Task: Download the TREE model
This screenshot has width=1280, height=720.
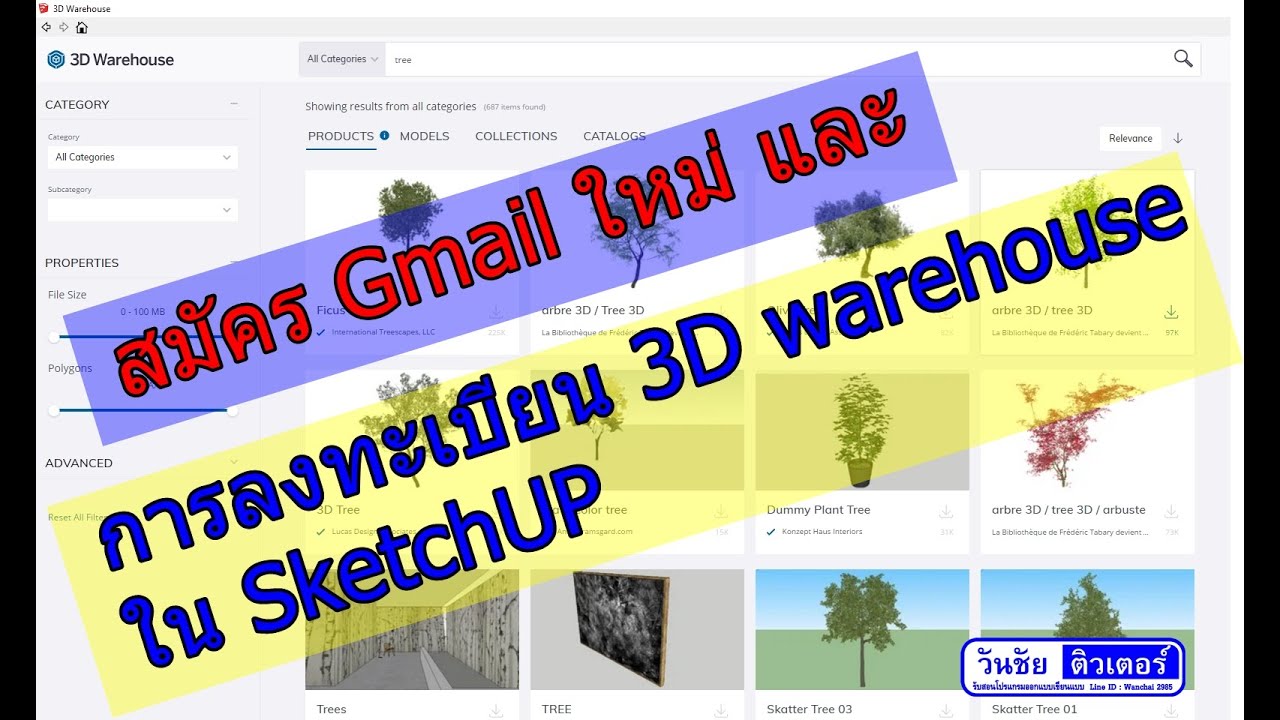Action: tap(721, 711)
